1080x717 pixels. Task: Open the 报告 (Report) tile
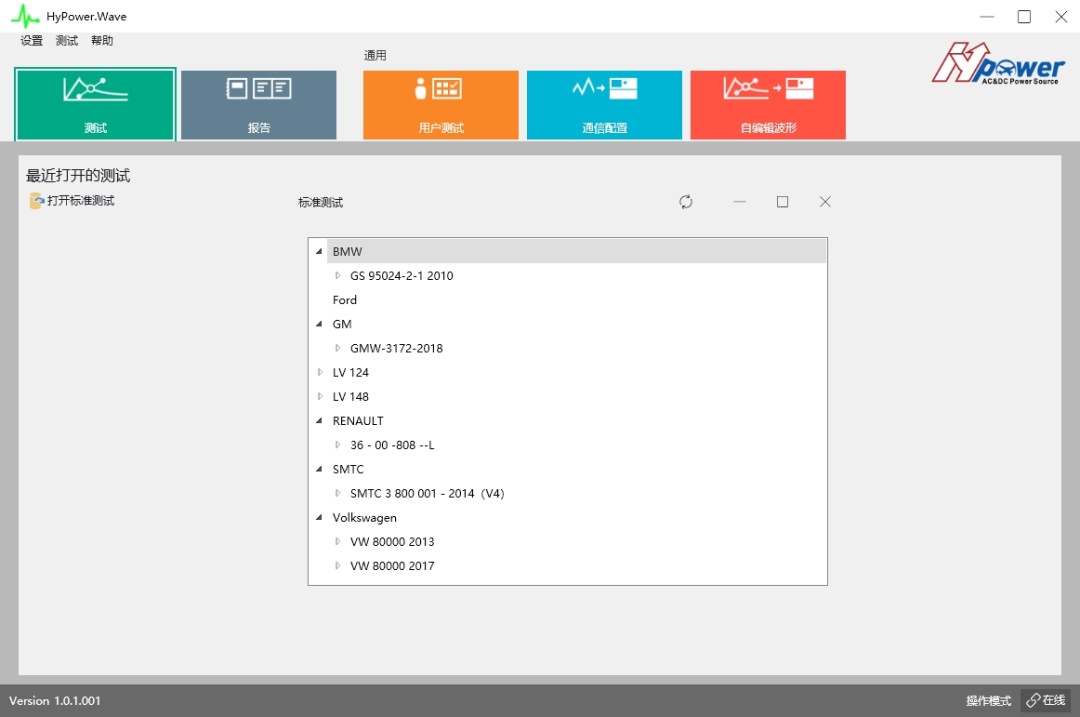259,105
